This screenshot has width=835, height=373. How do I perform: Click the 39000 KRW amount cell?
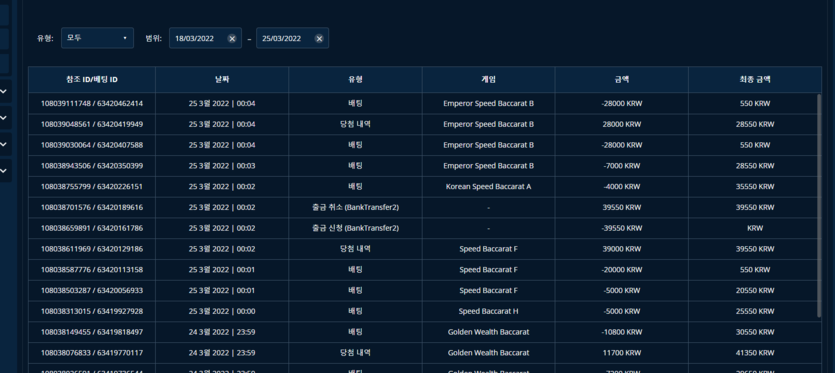(x=621, y=249)
